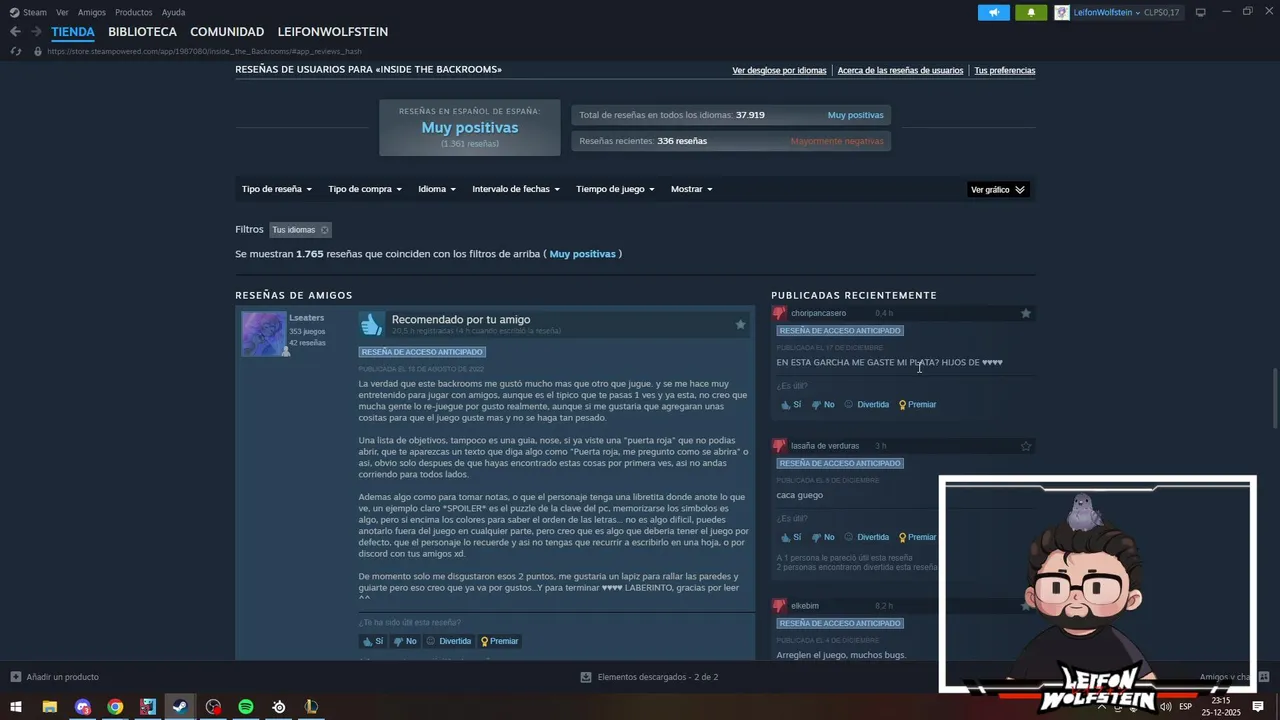The height and width of the screenshot is (720, 1280).
Task: Open the 'Idioma' filter dropdown
Action: [x=437, y=189]
